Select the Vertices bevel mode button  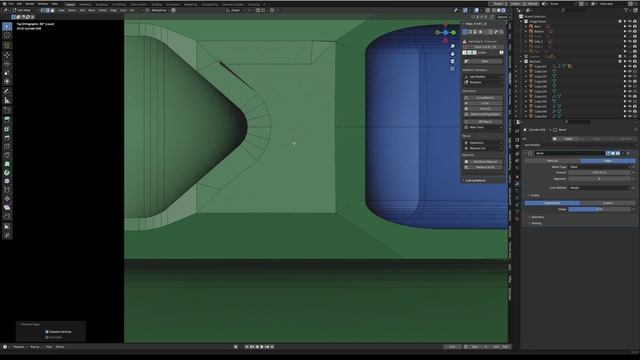coord(552,161)
